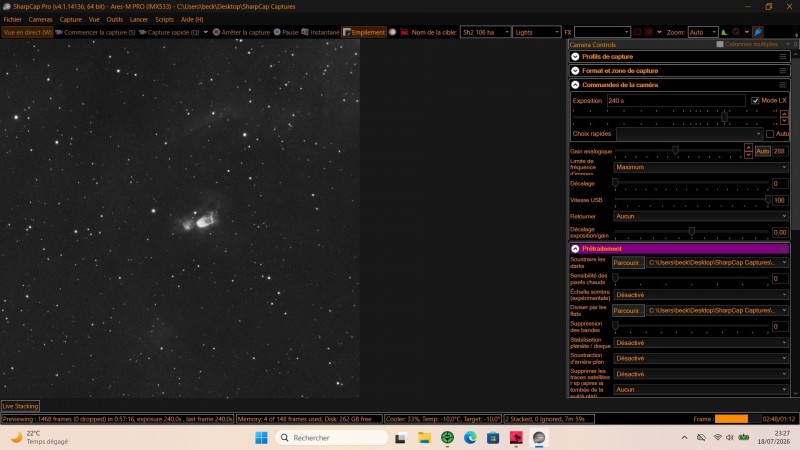The height and width of the screenshot is (450, 800).
Task: Toggle the exposure Auto checkbox
Action: pyautogui.click(x=769, y=134)
